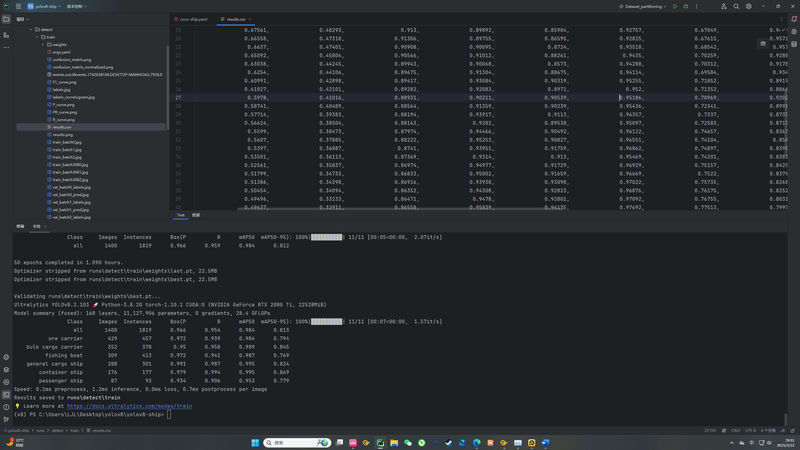
Task: Select the local terminal session tab
Action: [37, 227]
